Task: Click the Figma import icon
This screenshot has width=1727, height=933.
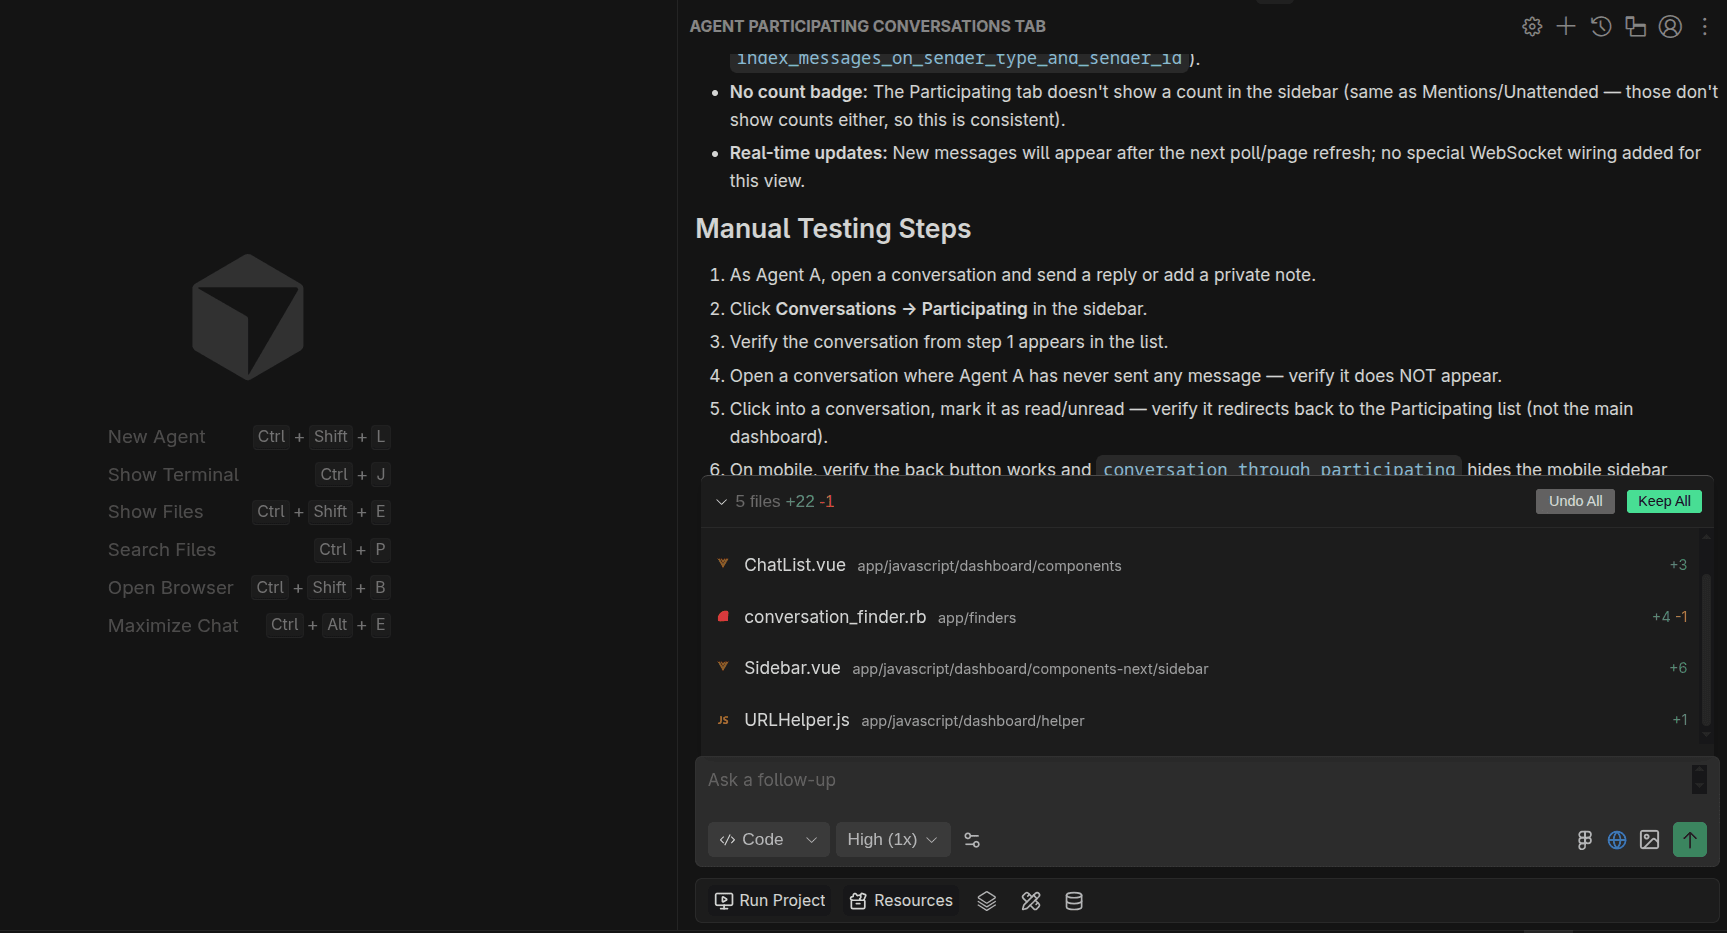Action: 1585,840
